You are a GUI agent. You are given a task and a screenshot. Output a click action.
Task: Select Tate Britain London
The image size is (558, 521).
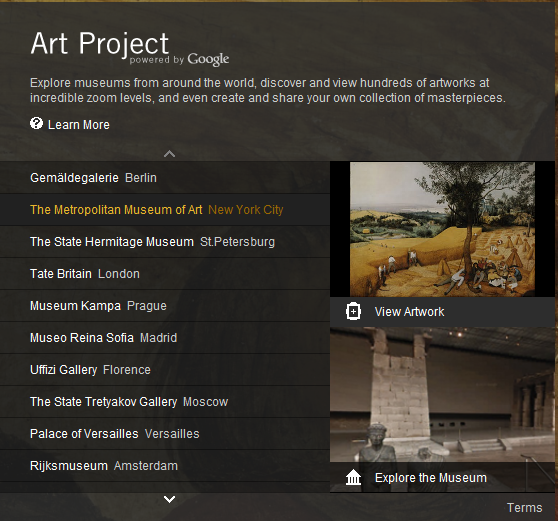coord(165,274)
